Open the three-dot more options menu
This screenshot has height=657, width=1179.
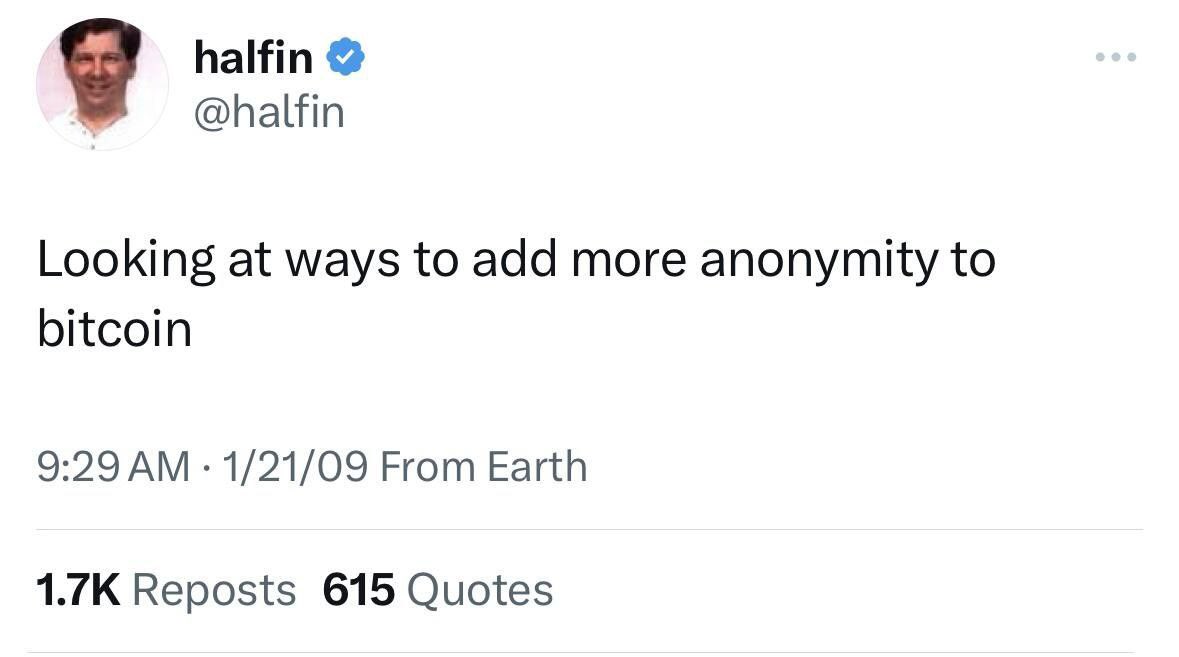click(1116, 57)
